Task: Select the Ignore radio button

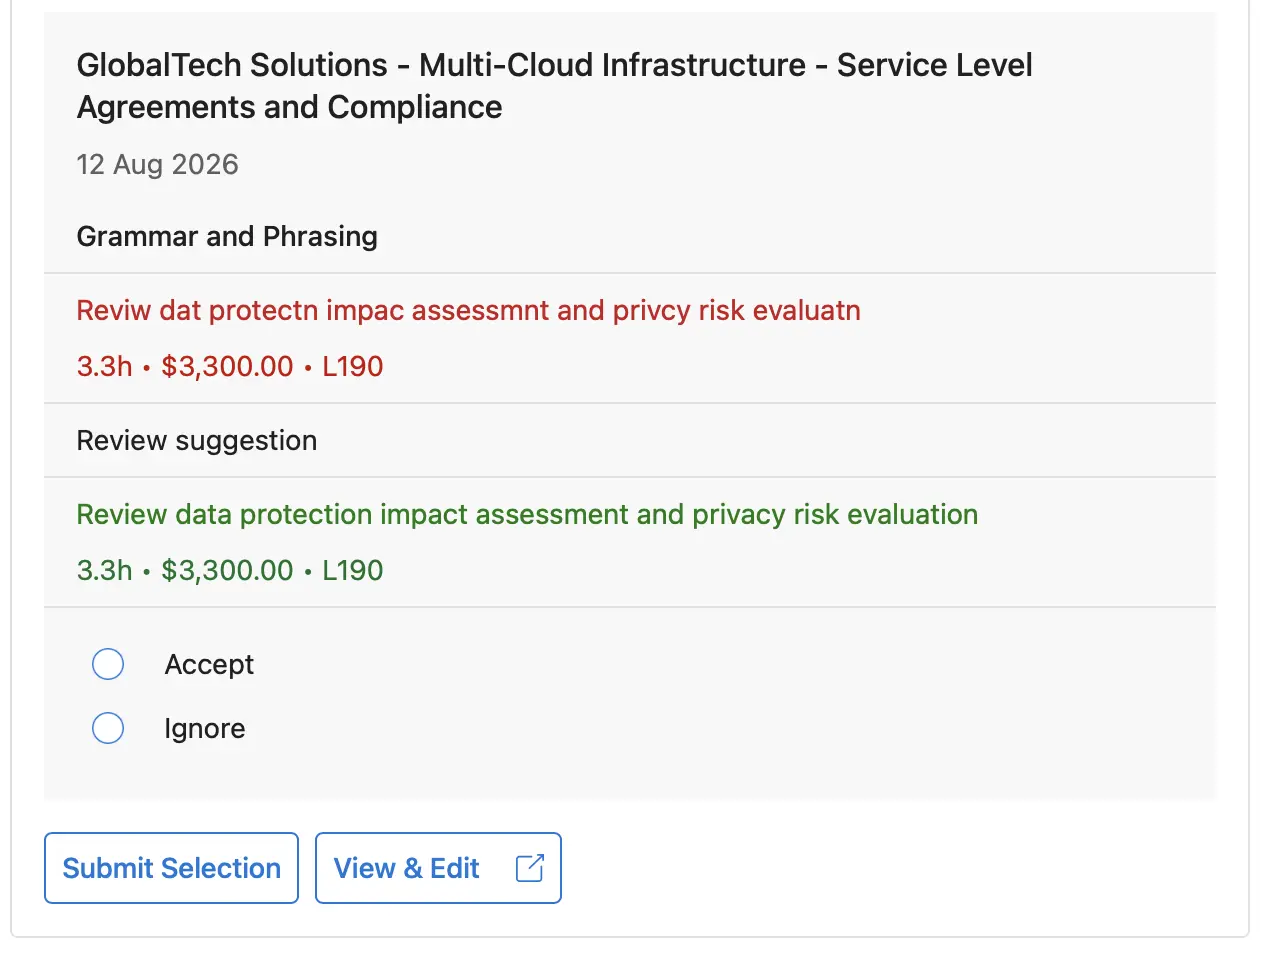Action: [108, 728]
